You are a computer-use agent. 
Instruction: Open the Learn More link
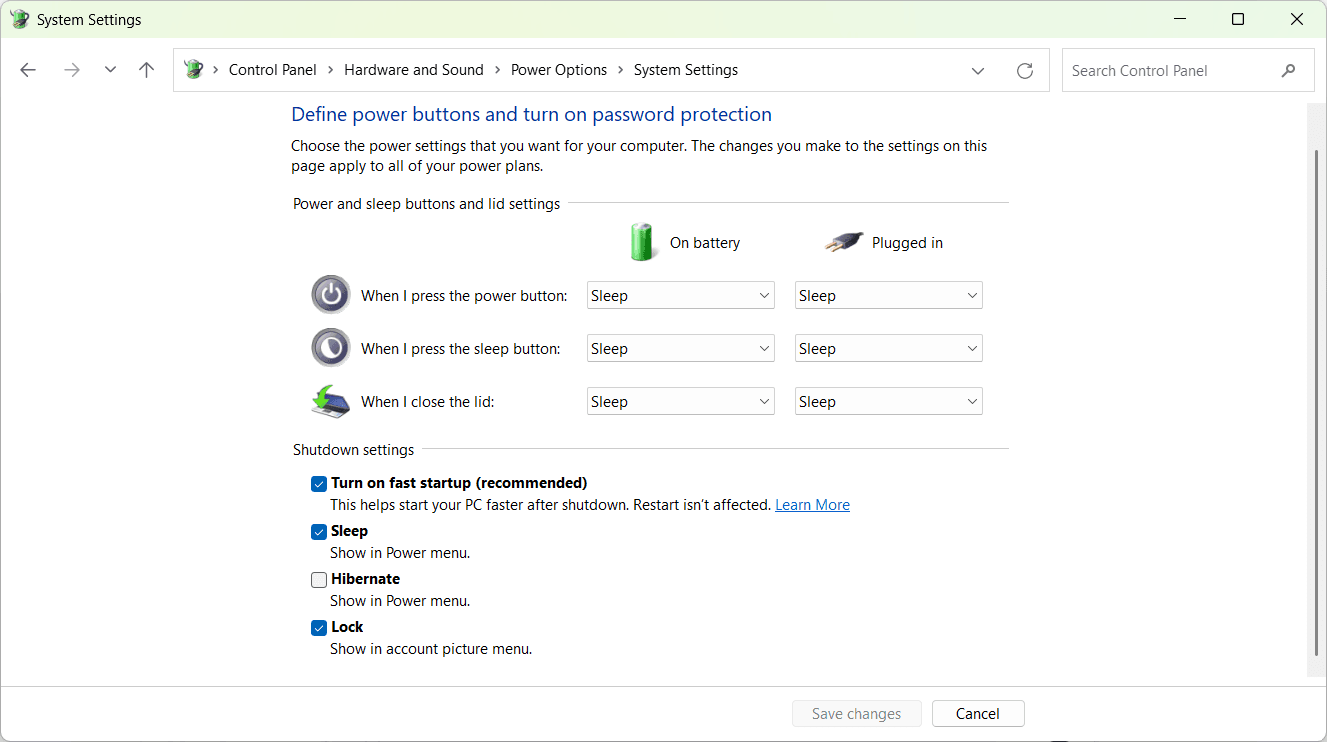[812, 505]
